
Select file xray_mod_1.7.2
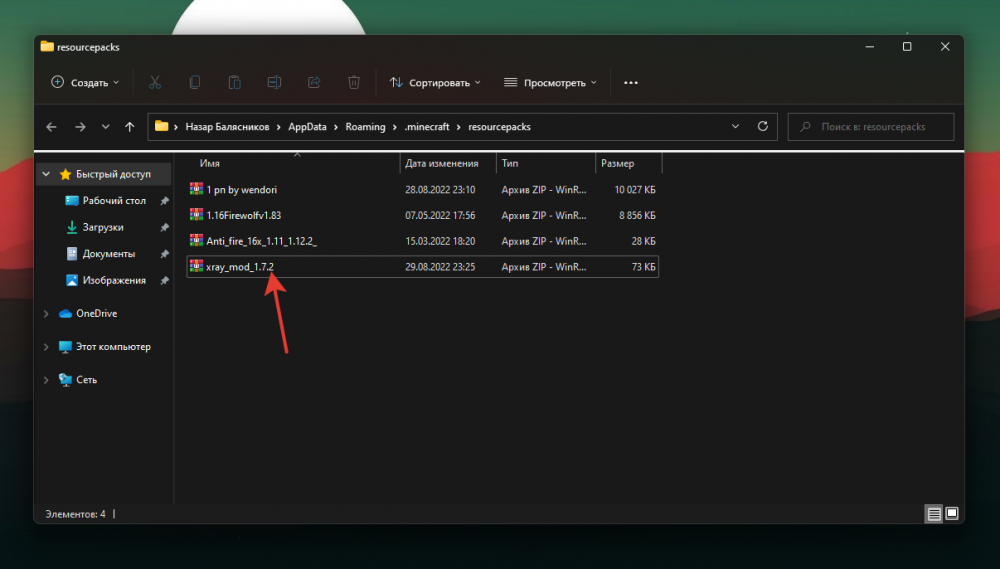pyautogui.click(x=240, y=267)
